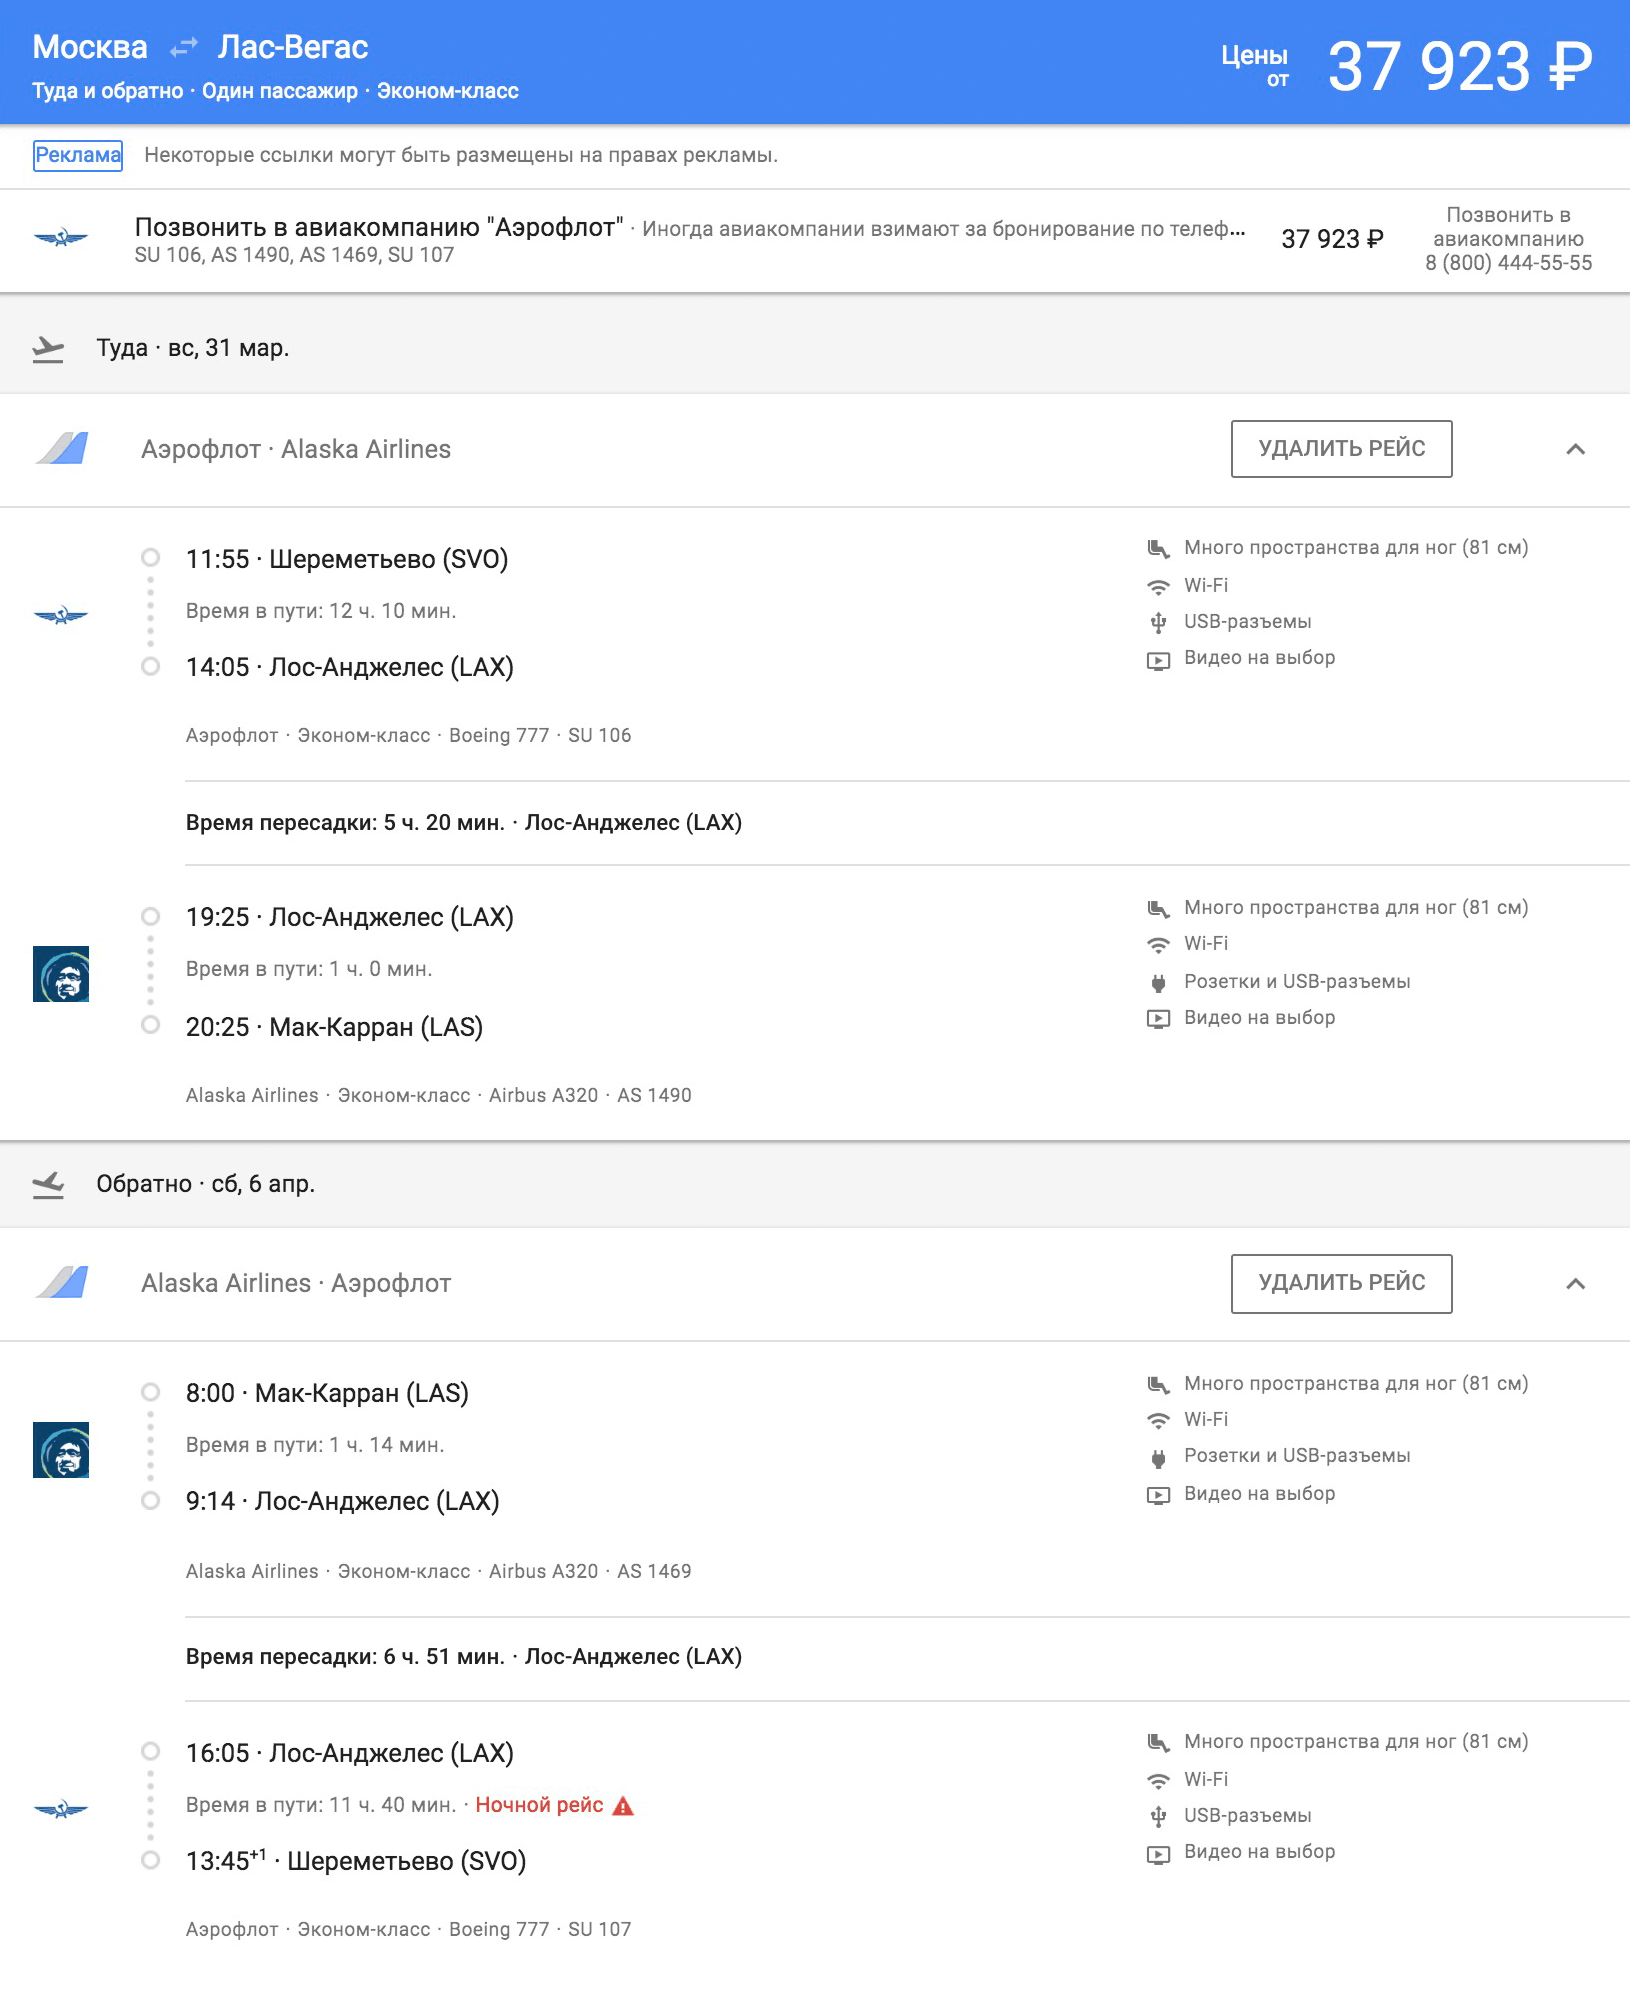Click the Реклама ad label

coord(78,155)
